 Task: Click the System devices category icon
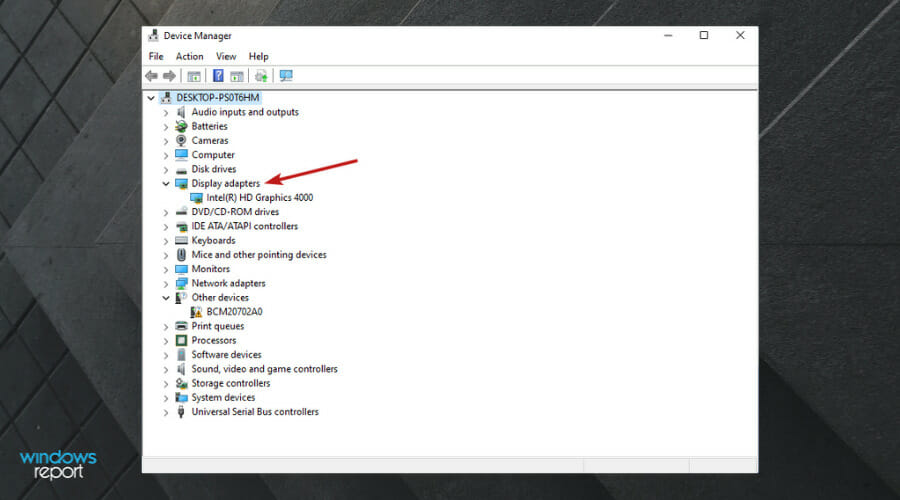click(x=181, y=398)
